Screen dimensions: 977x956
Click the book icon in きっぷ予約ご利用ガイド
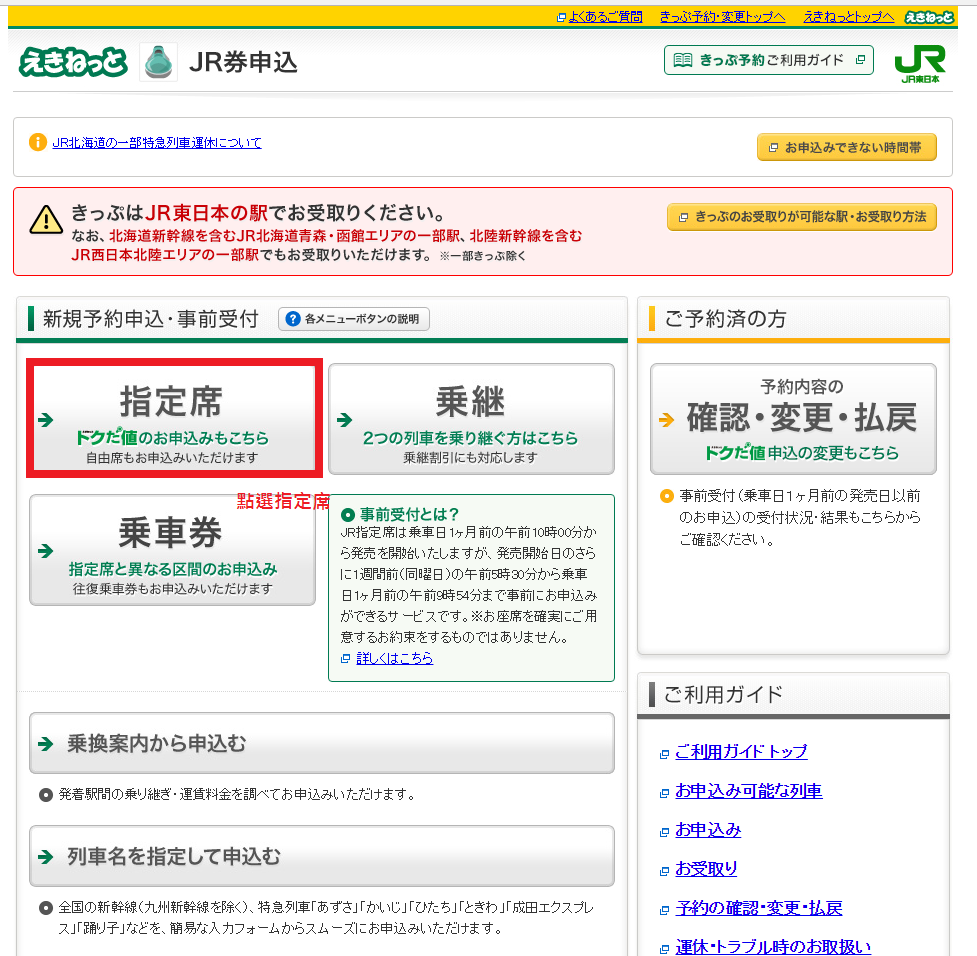[x=683, y=60]
